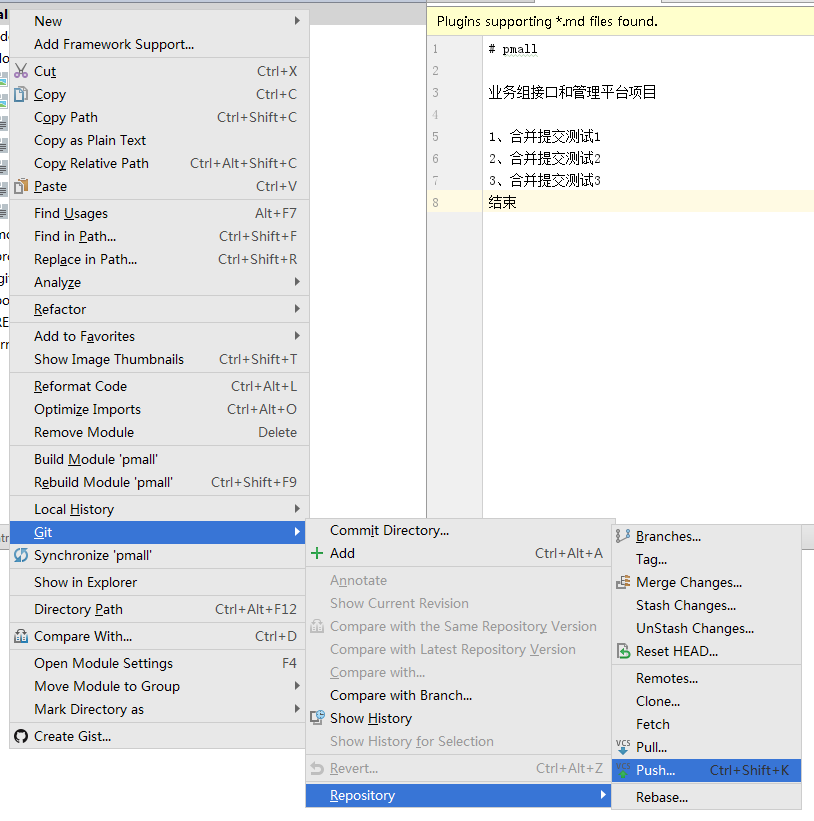Expand the New submenu arrow
Viewport: 814px width, 821px height.
(297, 20)
